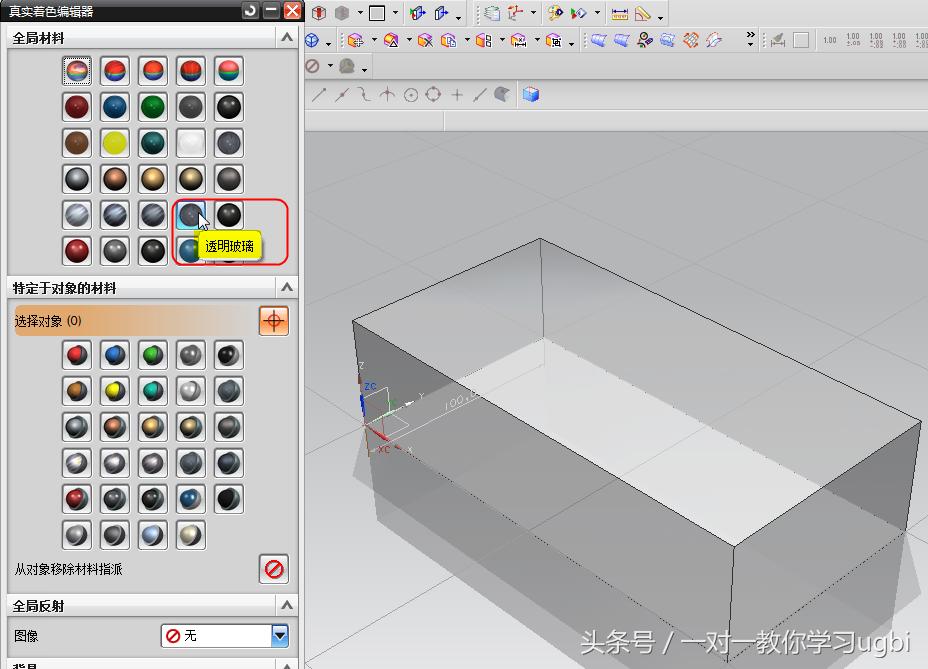Click the snap to quadrant point icon
This screenshot has height=669, width=928.
pos(433,95)
